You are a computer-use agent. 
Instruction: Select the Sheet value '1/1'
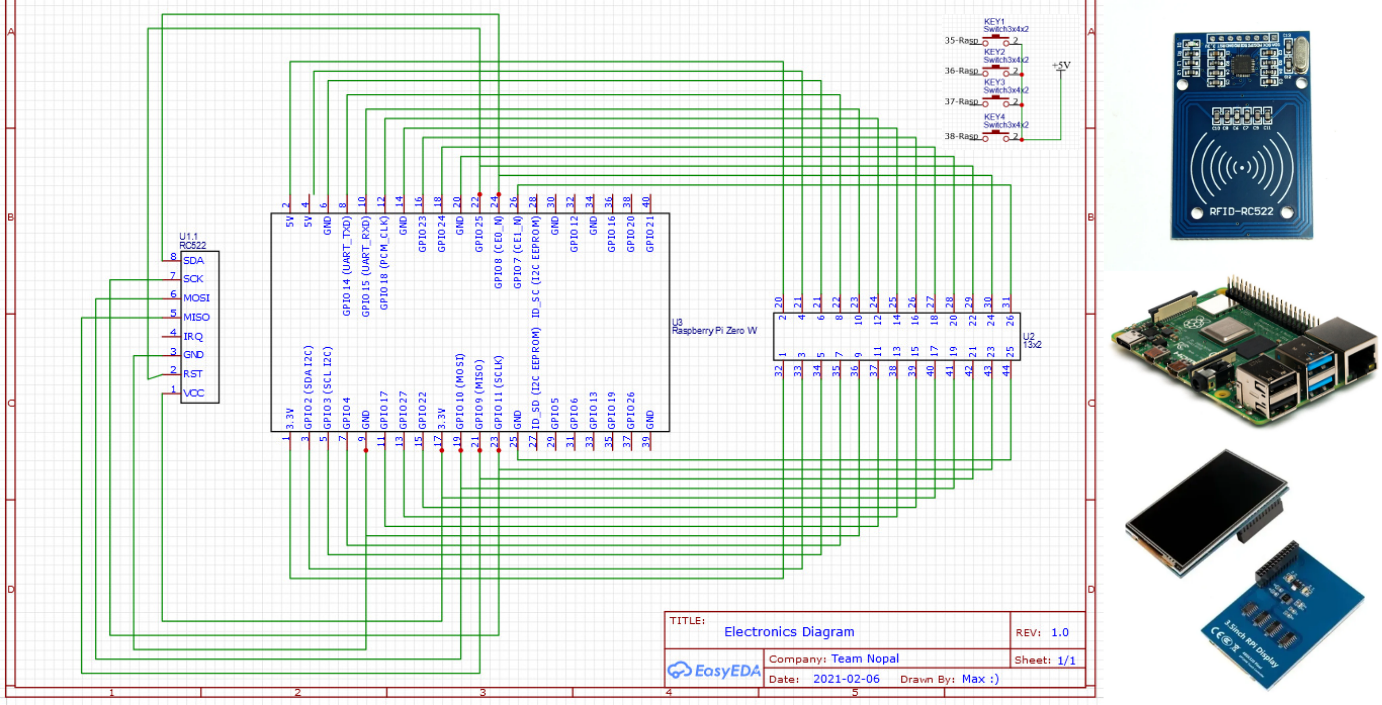pos(1066,660)
